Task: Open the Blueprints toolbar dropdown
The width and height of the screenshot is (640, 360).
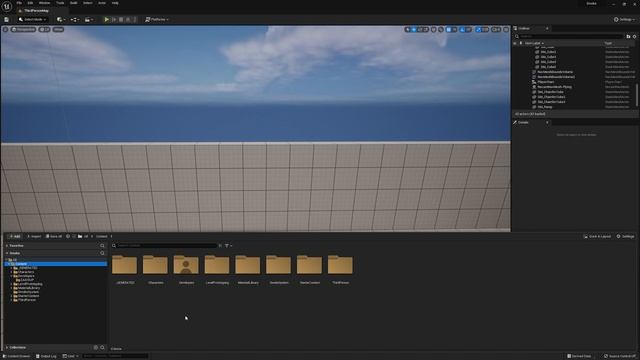Action: 75,20
